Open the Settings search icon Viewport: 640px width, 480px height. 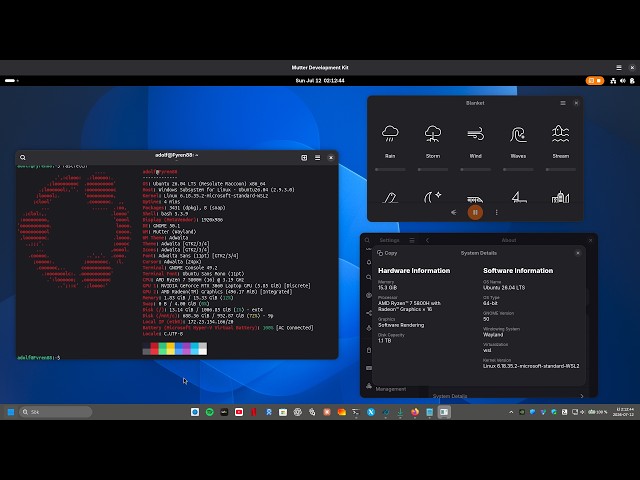(367, 240)
